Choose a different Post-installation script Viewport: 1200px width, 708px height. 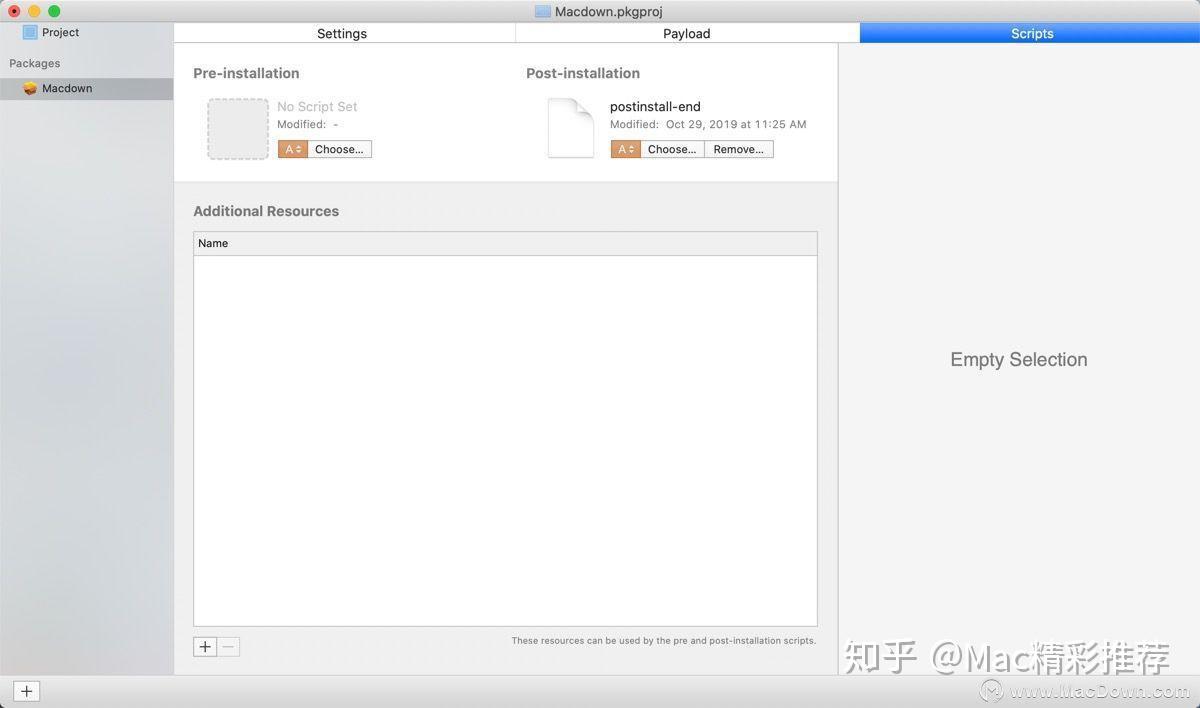point(671,148)
